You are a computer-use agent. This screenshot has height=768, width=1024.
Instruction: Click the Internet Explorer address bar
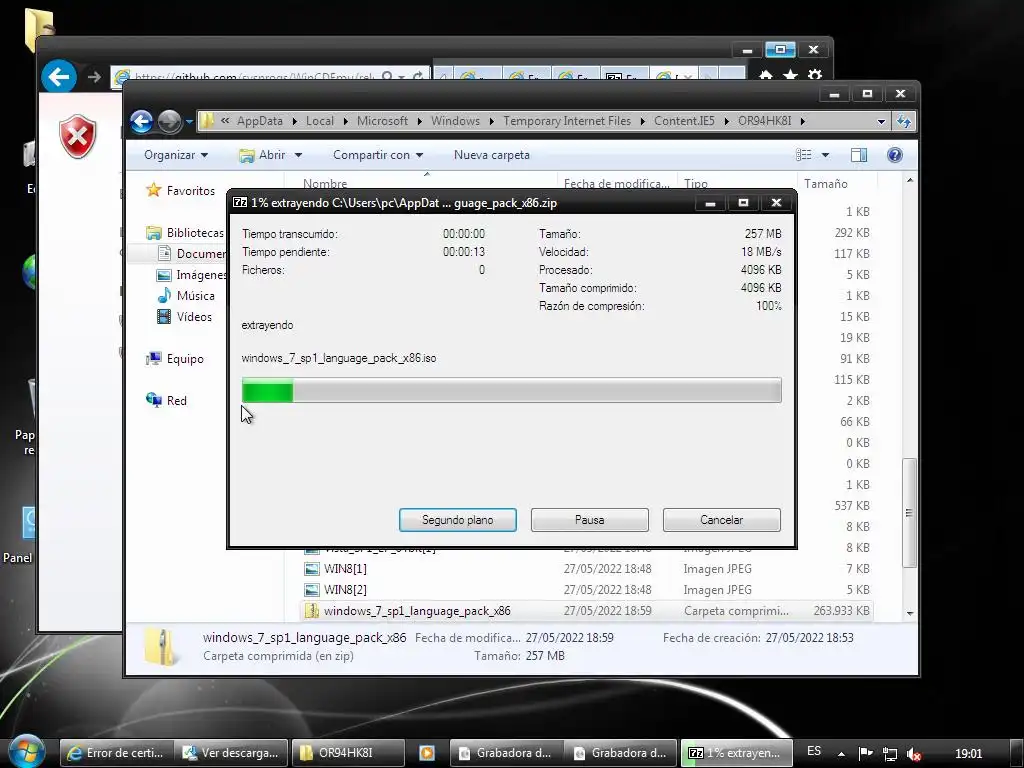pyautogui.click(x=253, y=77)
